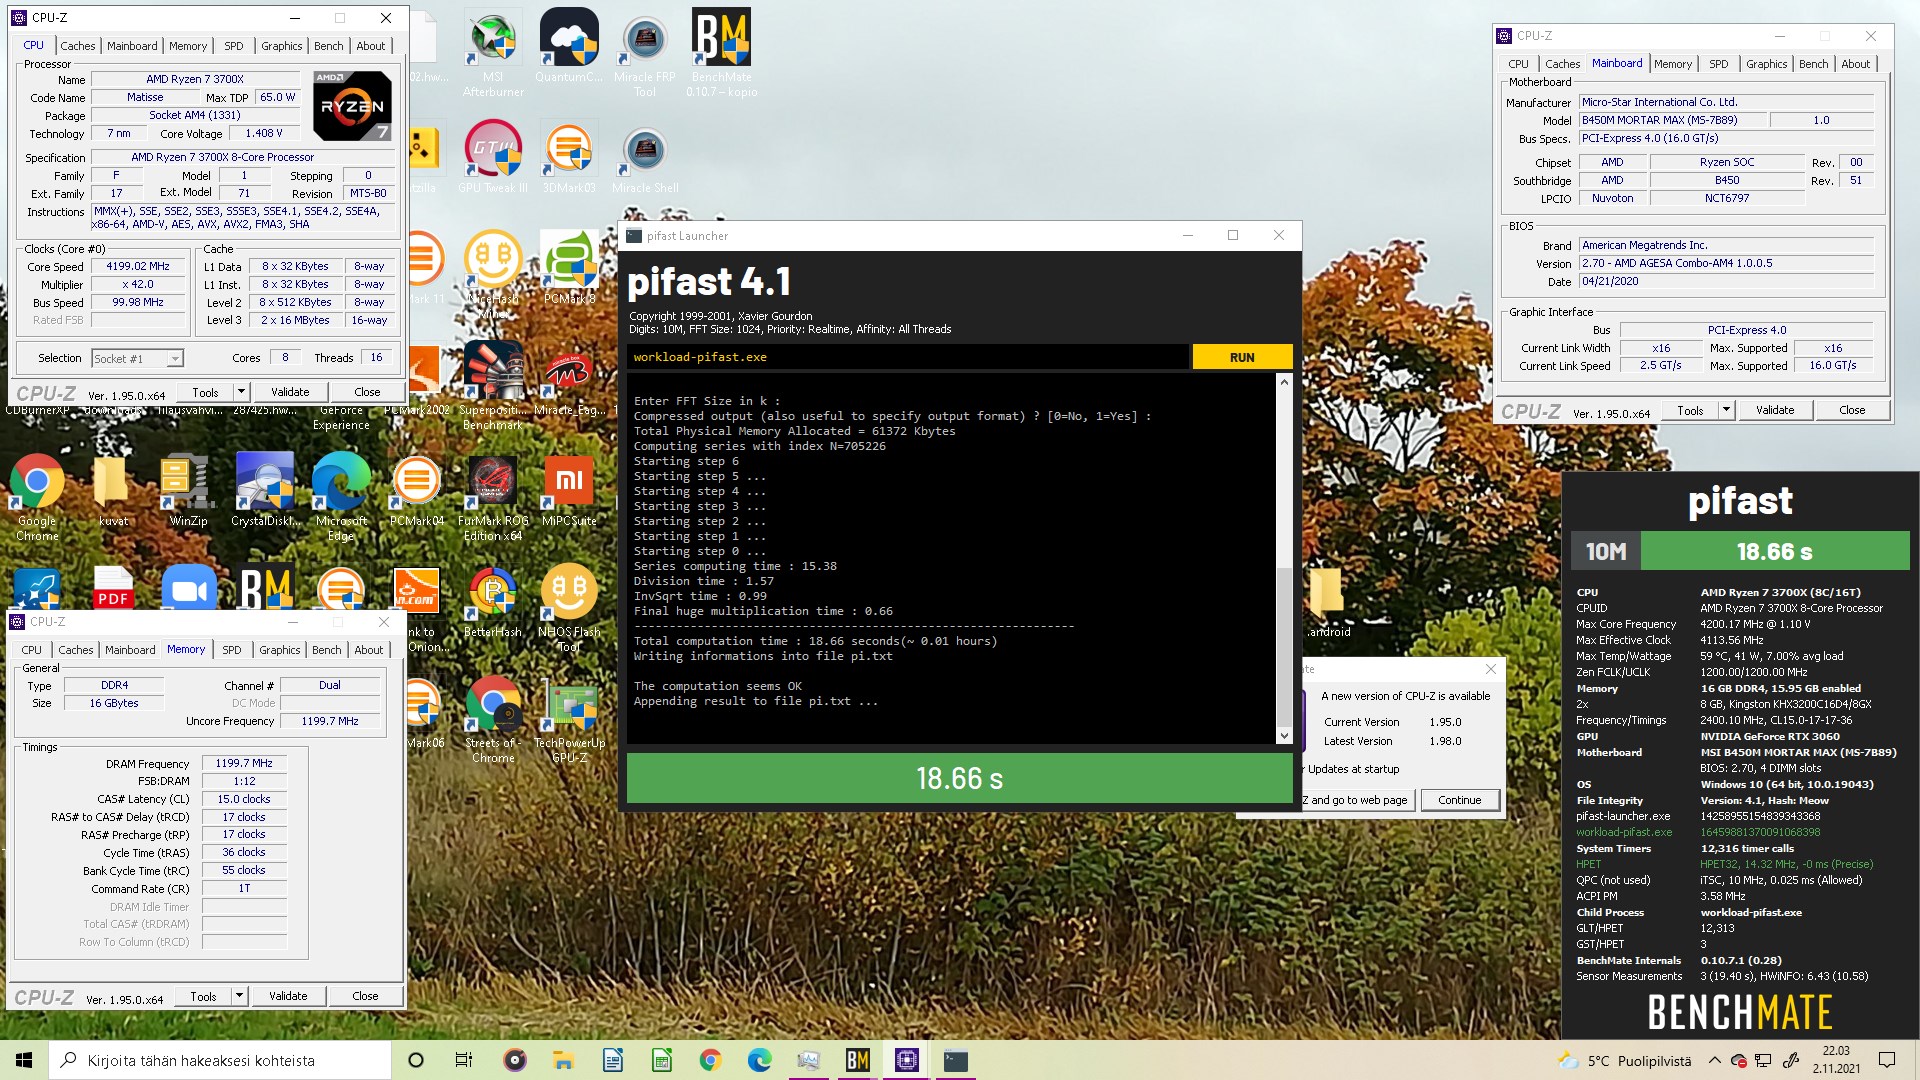
Task: Click the 4199.02 MHz Core Speed value
Action: tap(138, 266)
